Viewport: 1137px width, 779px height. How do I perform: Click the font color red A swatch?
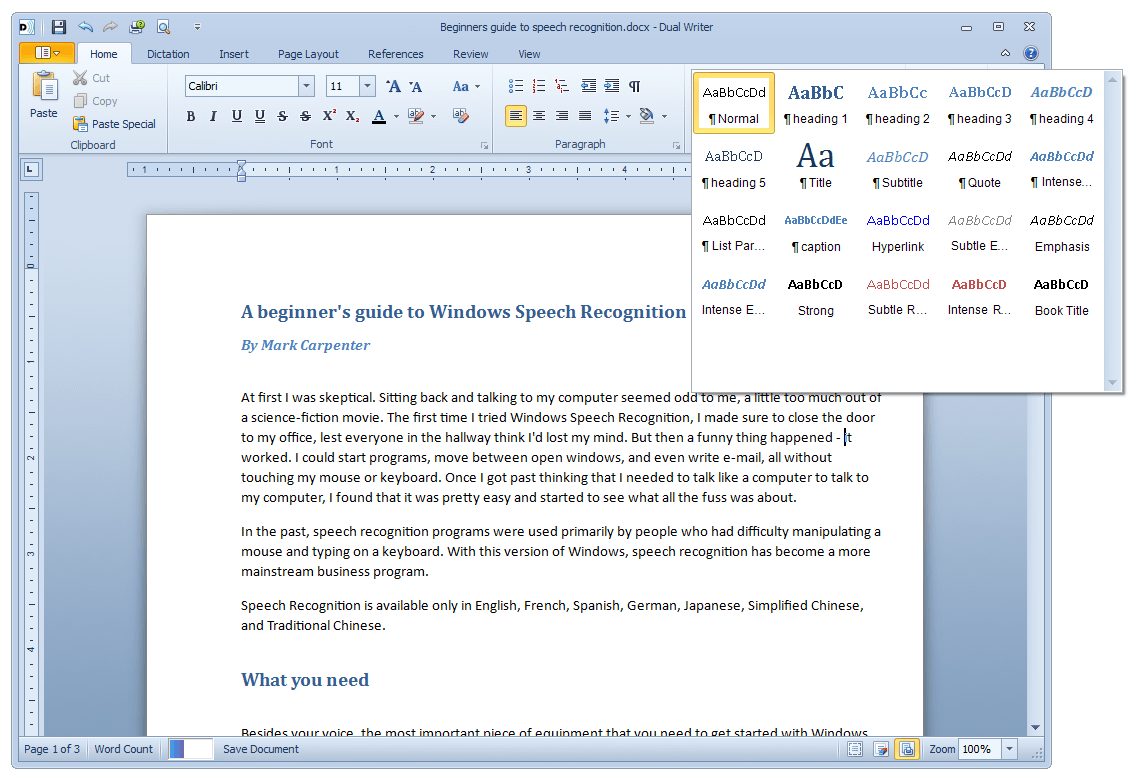(379, 116)
